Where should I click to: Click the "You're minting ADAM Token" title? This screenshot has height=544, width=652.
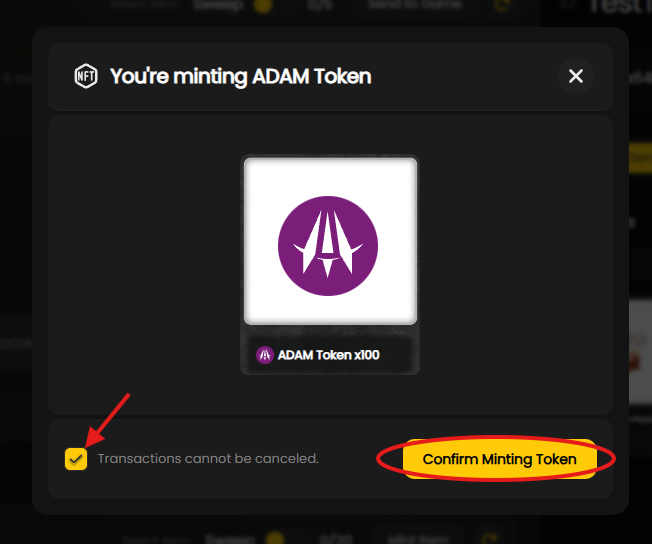tap(240, 76)
